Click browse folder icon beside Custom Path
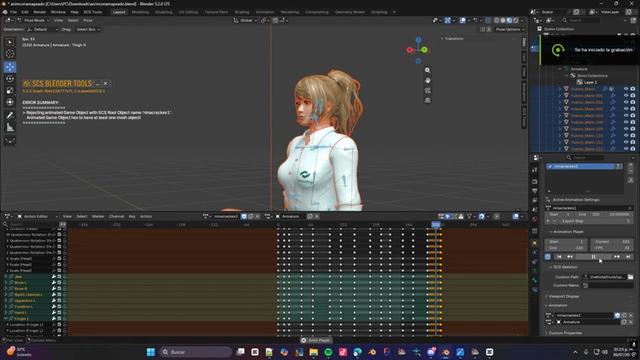 (630, 277)
